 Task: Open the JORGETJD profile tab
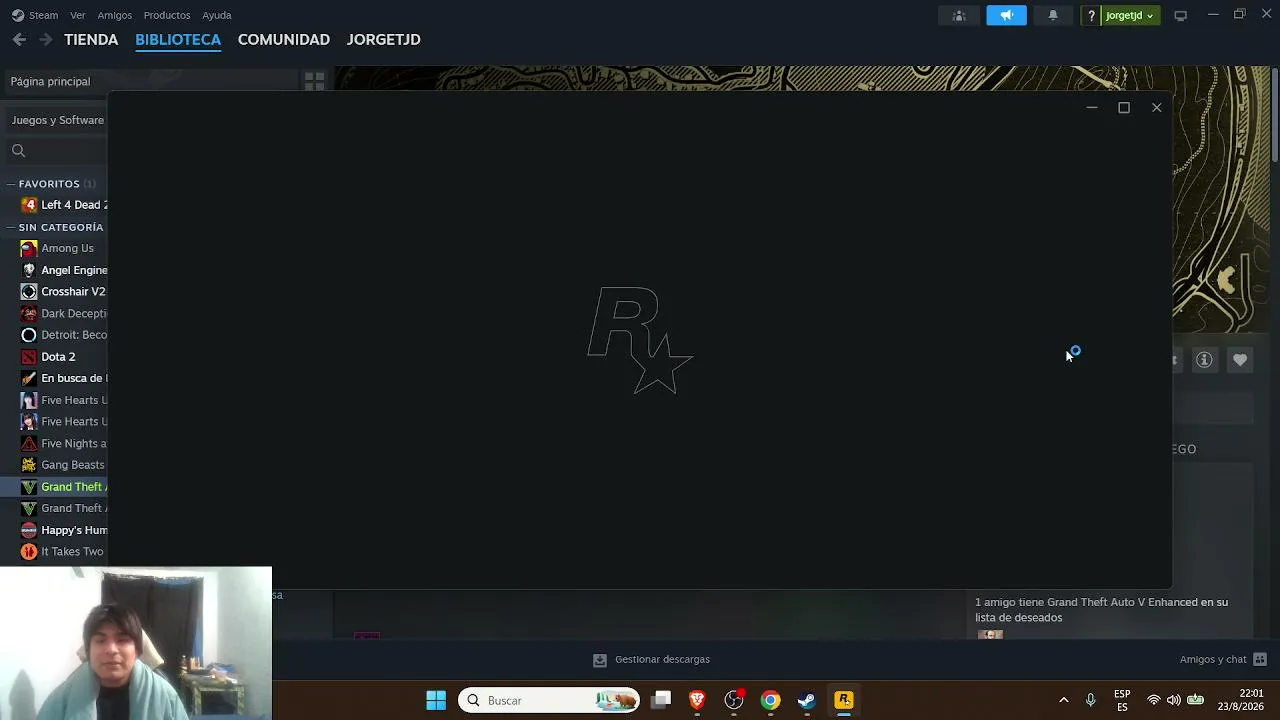pos(384,40)
